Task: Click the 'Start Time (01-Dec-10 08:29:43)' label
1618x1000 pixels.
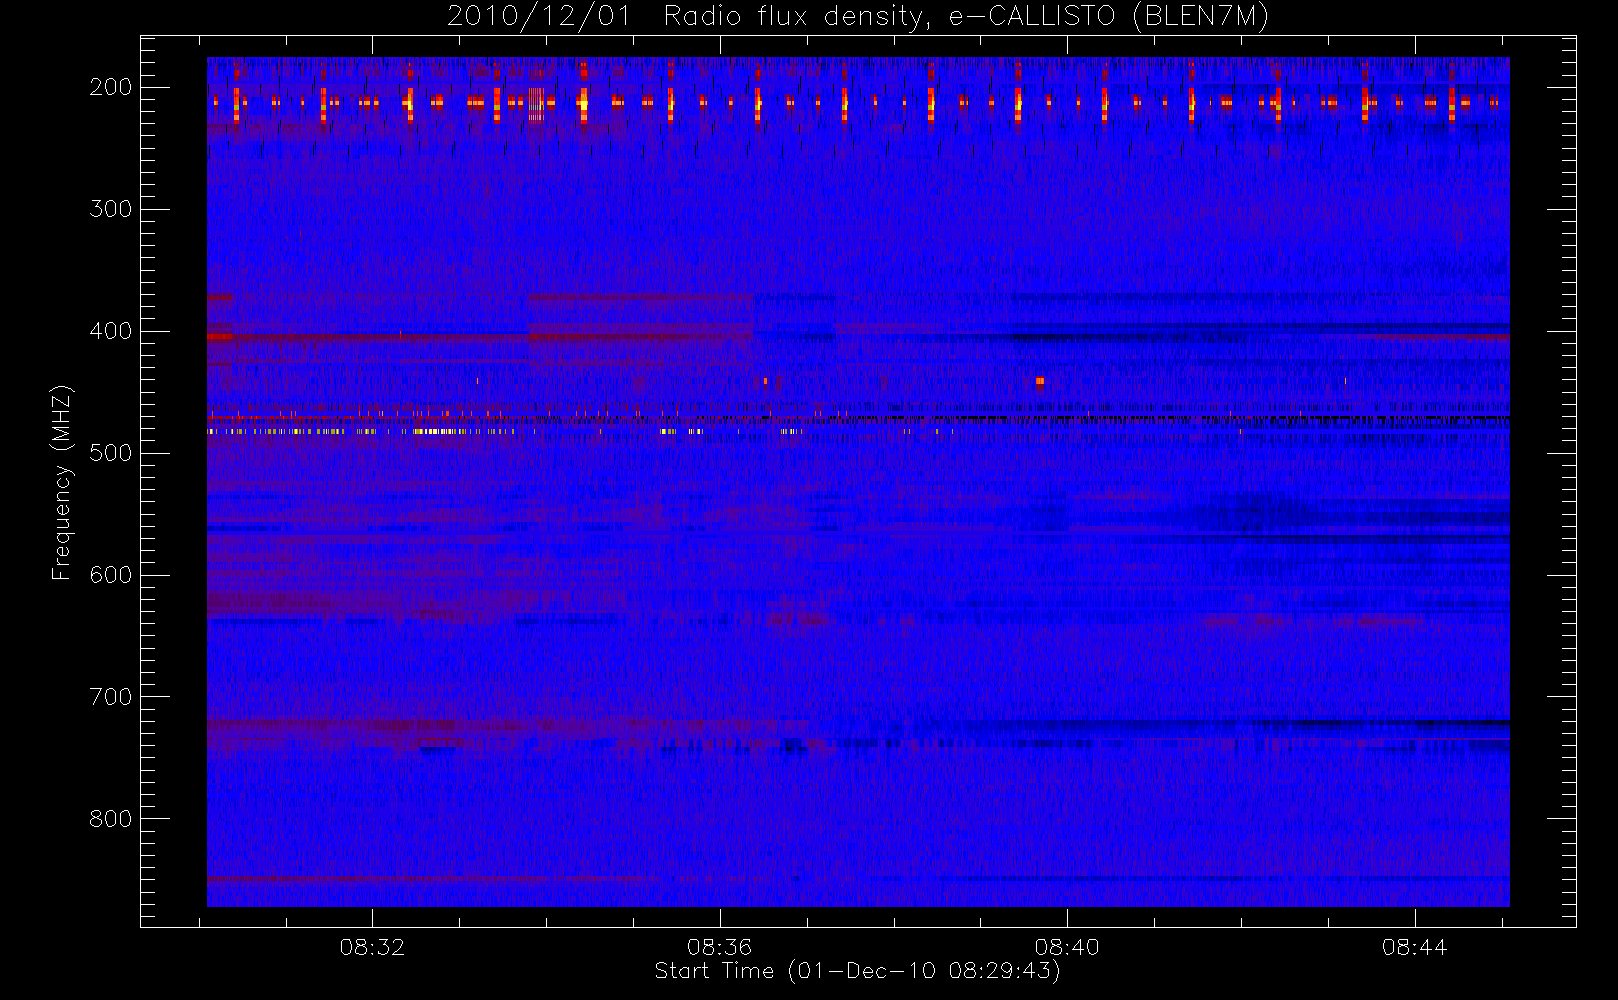Action: tap(857, 971)
